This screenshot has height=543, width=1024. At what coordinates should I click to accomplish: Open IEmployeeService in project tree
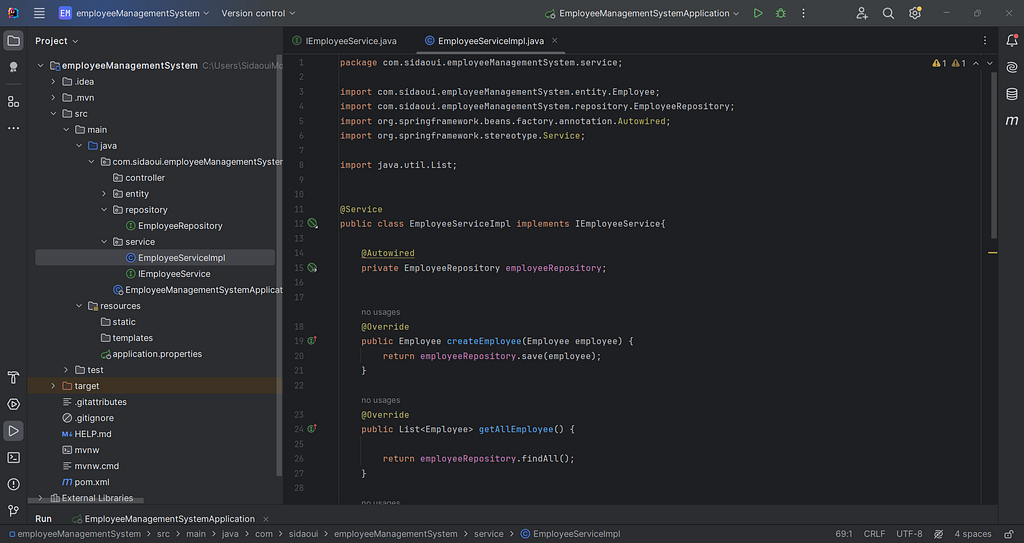(x=174, y=274)
